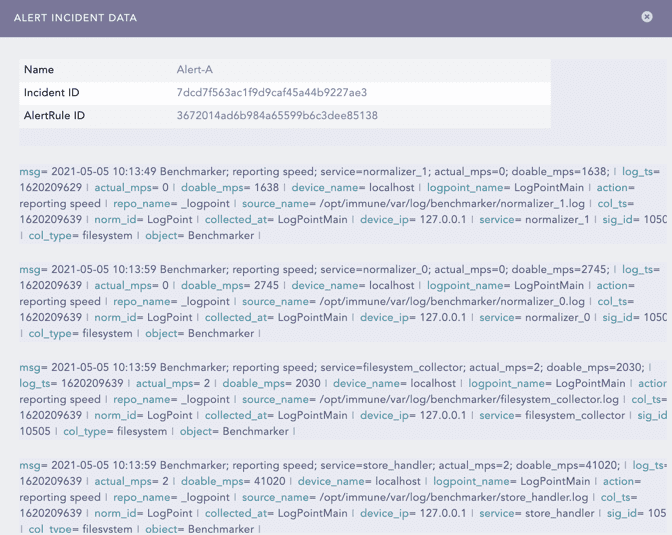This screenshot has width=672, height=535.
Task: Select the service value normalizer_1
Action: (x=558, y=219)
